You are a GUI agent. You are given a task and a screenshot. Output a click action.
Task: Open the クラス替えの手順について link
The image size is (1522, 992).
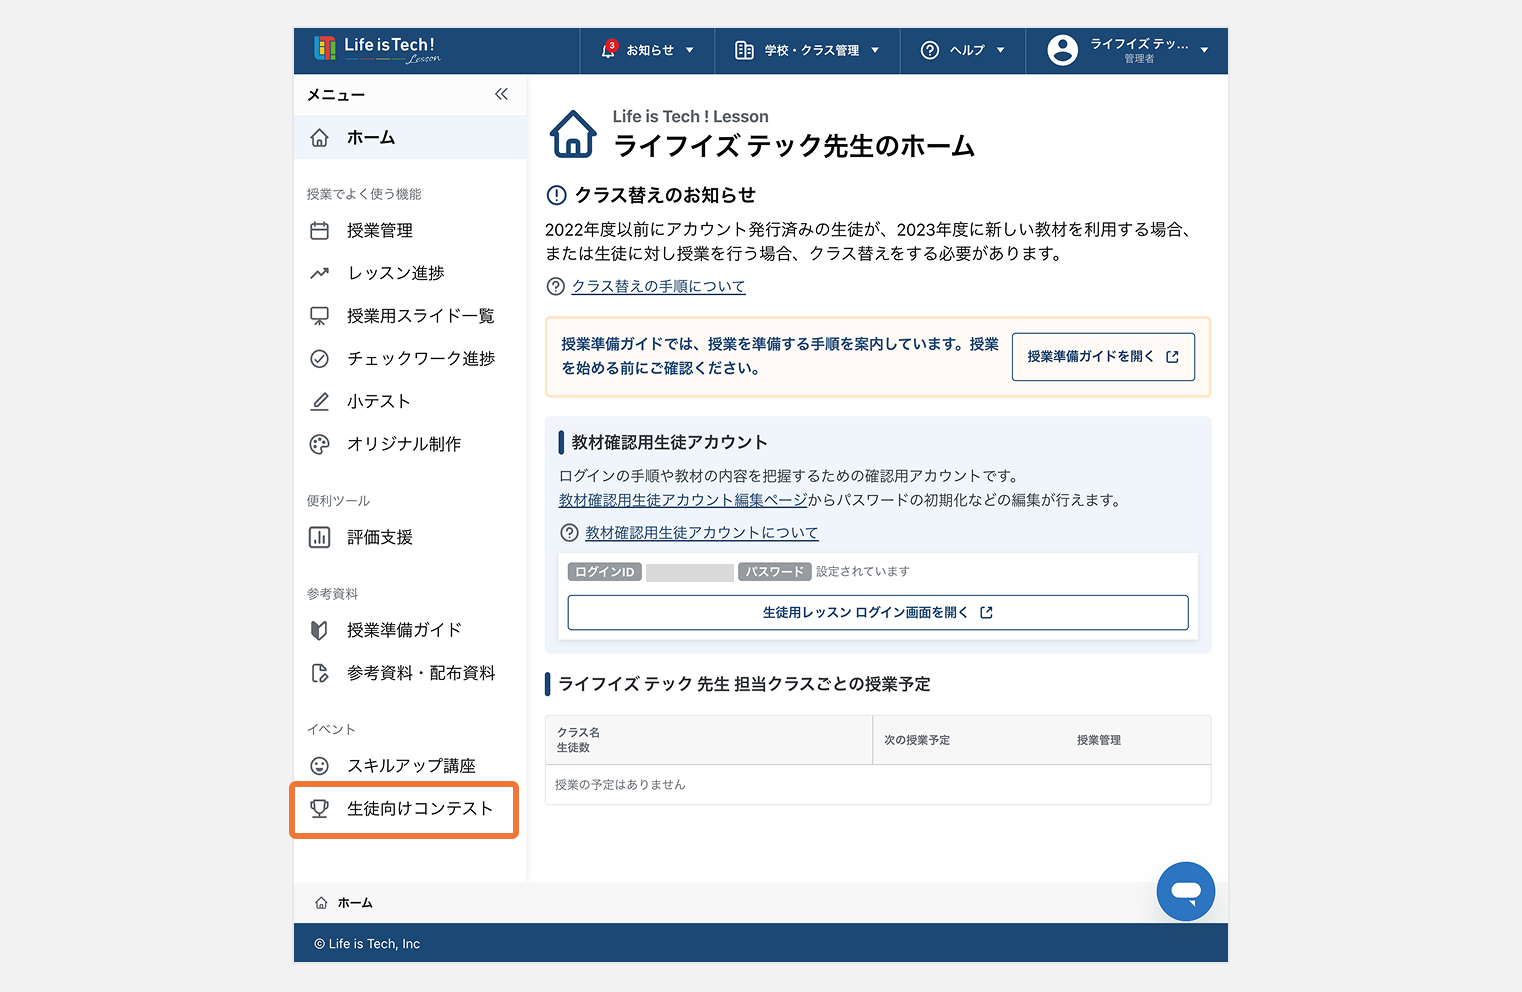pyautogui.click(x=658, y=287)
